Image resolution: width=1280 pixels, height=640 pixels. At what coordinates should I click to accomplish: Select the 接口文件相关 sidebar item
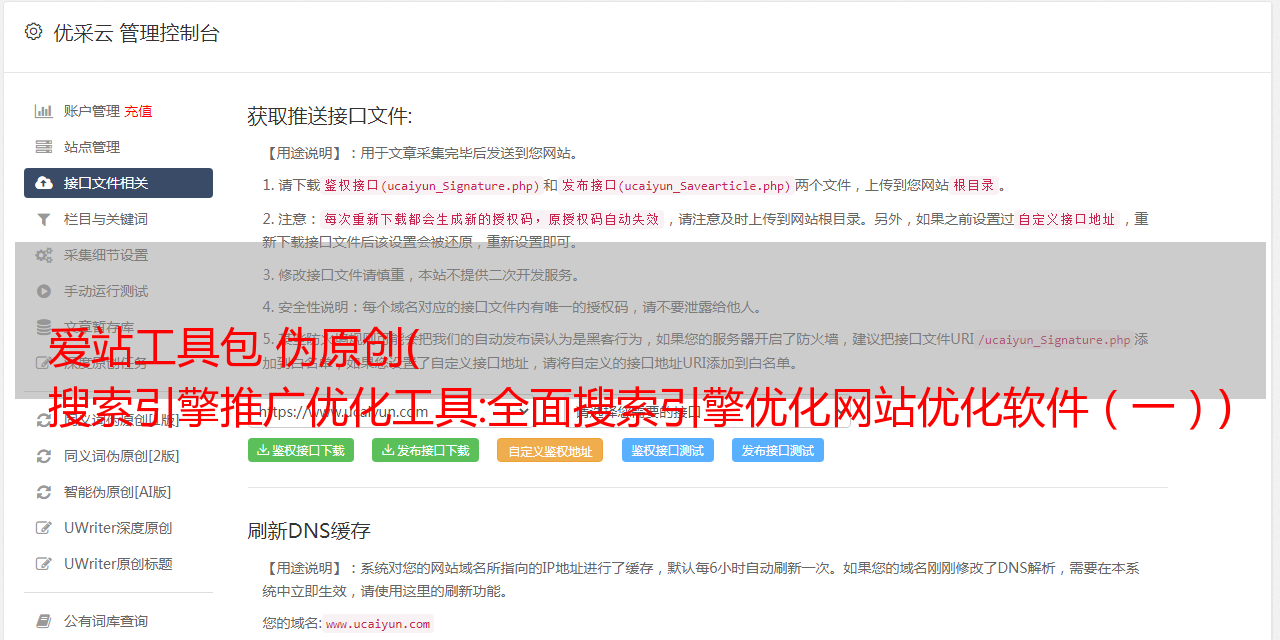tap(118, 183)
